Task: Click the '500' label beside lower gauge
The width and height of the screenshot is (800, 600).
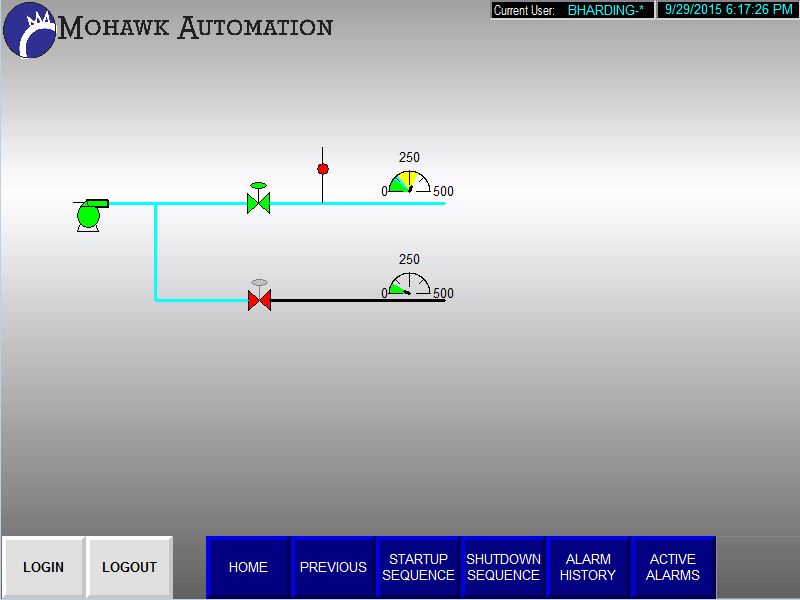Action: click(x=443, y=293)
